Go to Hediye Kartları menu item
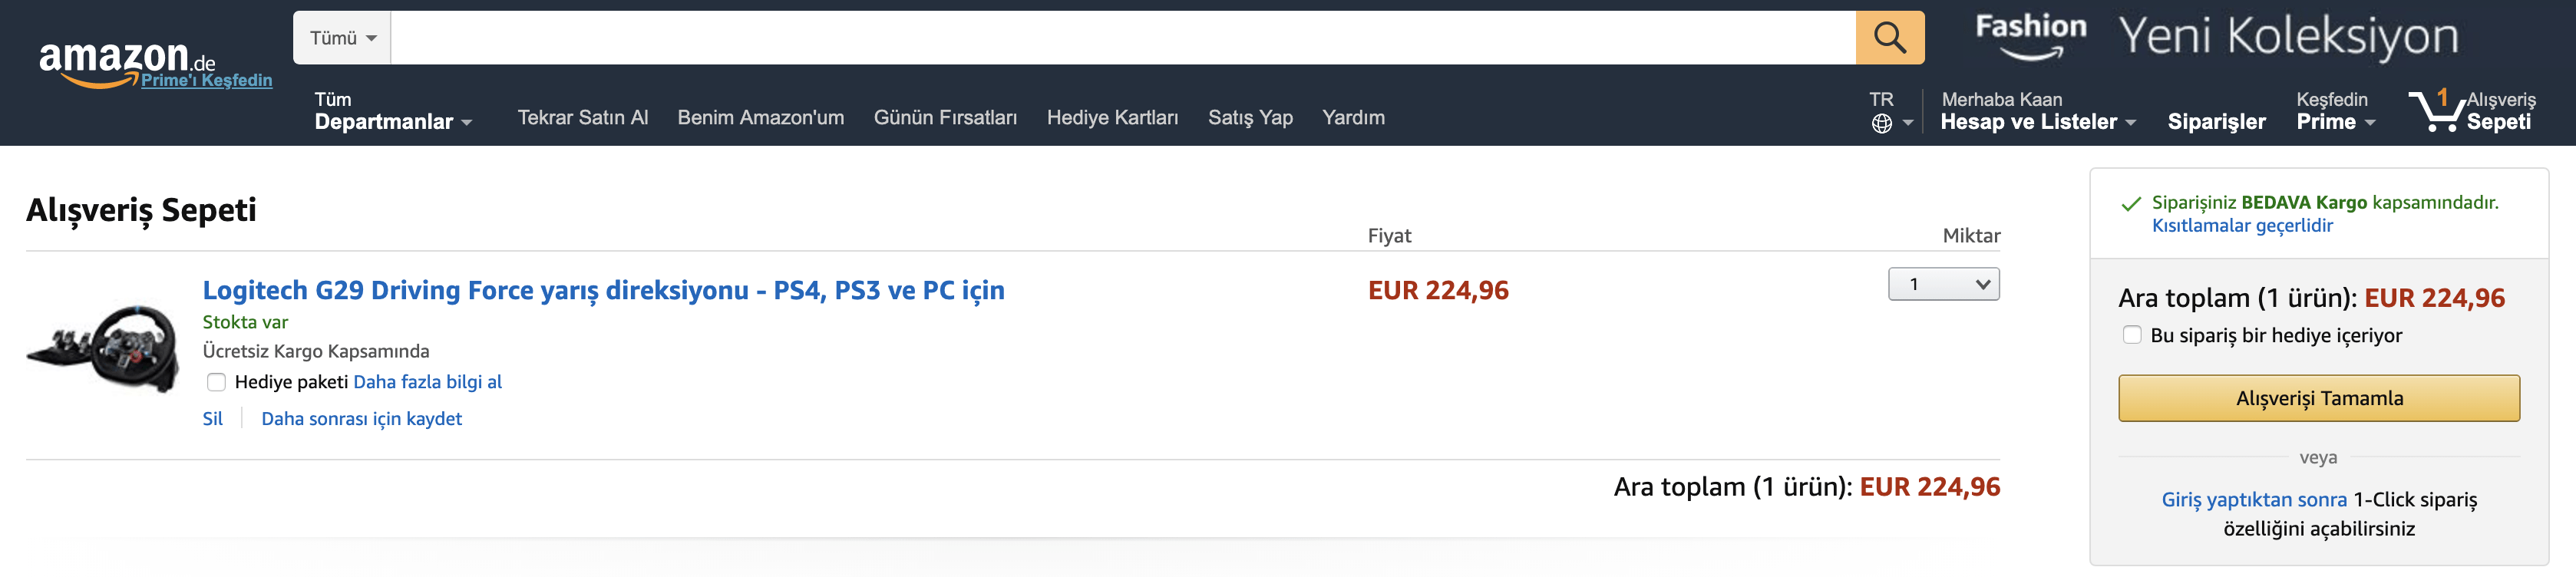This screenshot has height=577, width=2576. pos(1111,118)
